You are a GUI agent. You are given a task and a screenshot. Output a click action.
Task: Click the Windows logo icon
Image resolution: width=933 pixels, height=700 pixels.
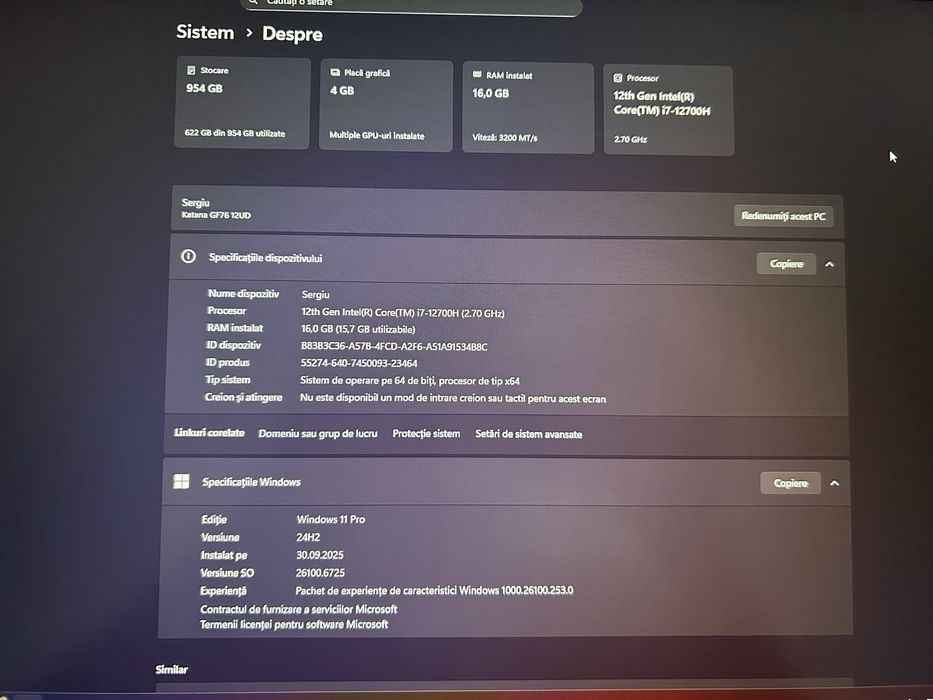coord(181,481)
